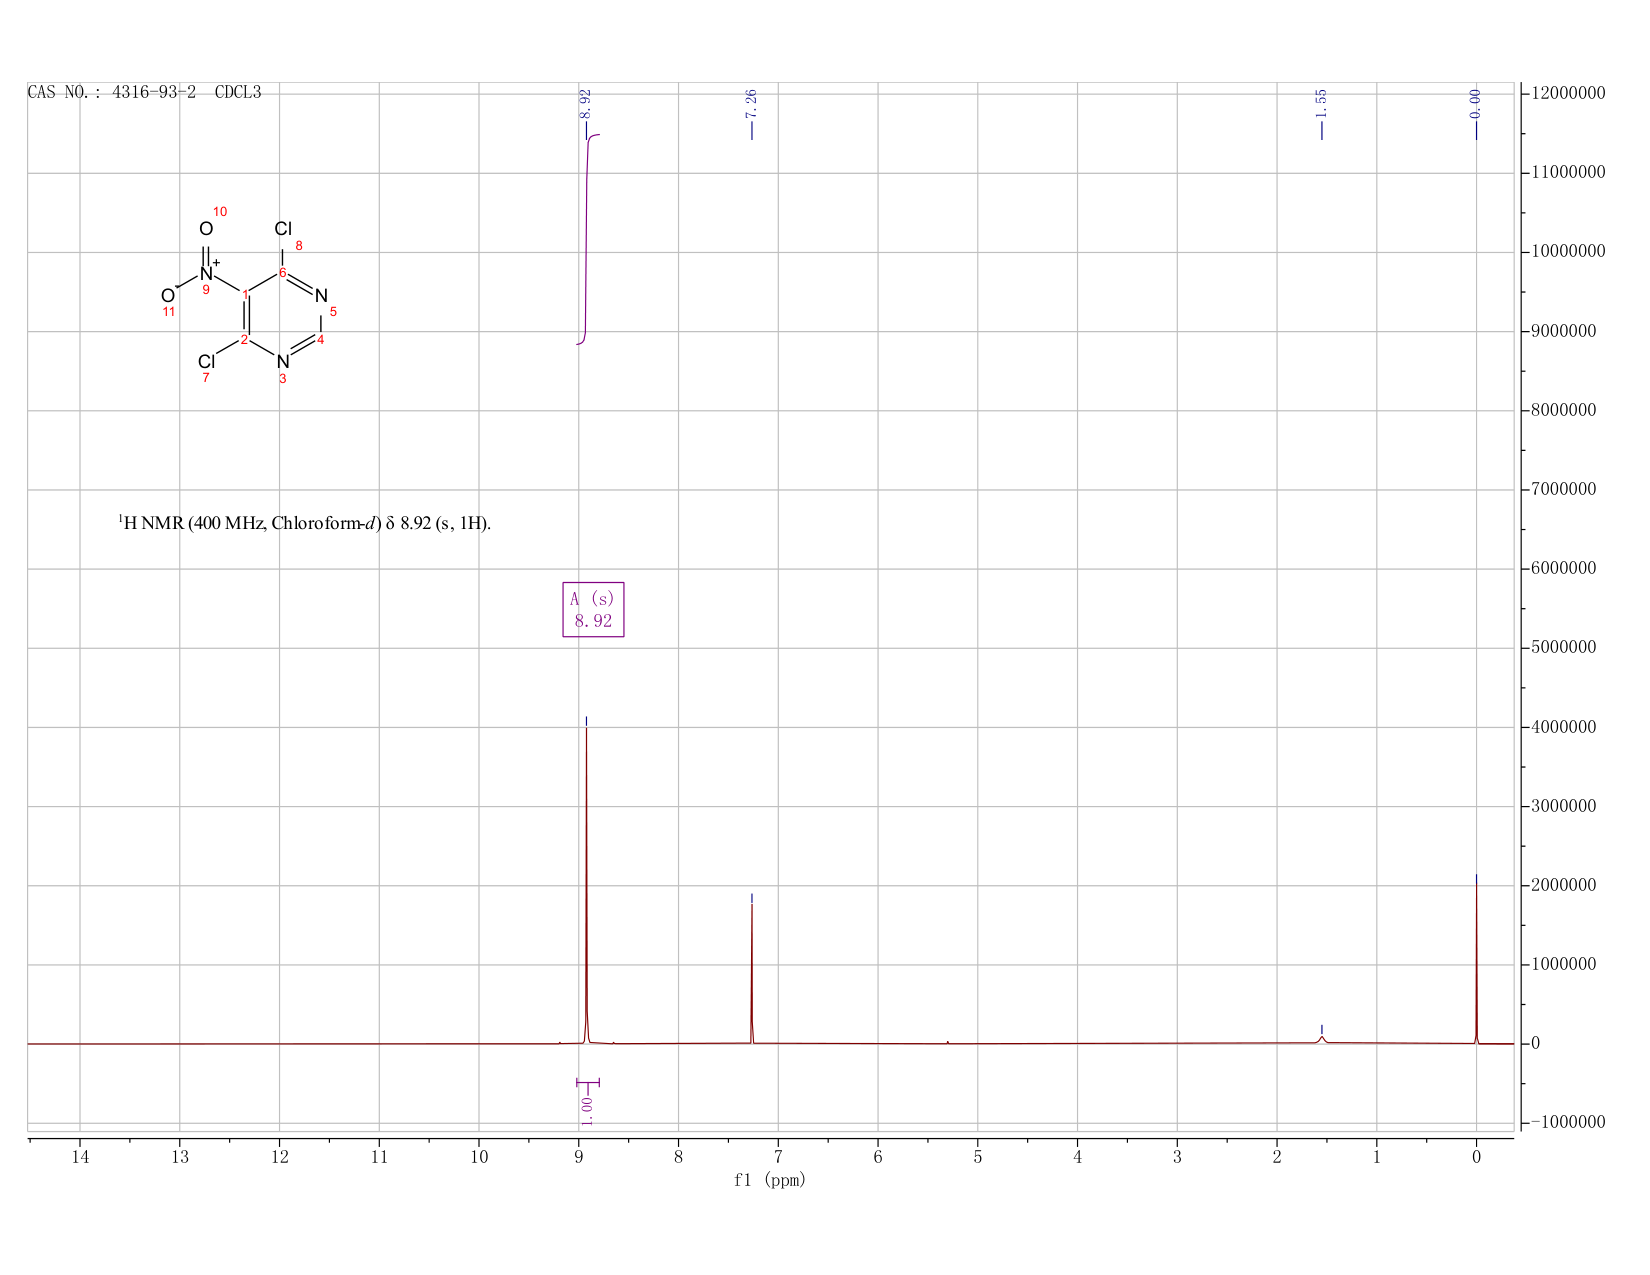The height and width of the screenshot is (1275, 1650).
Task: Click the CAS NO.: 4316-93-2 CDCL3 title
Action: 145,92
